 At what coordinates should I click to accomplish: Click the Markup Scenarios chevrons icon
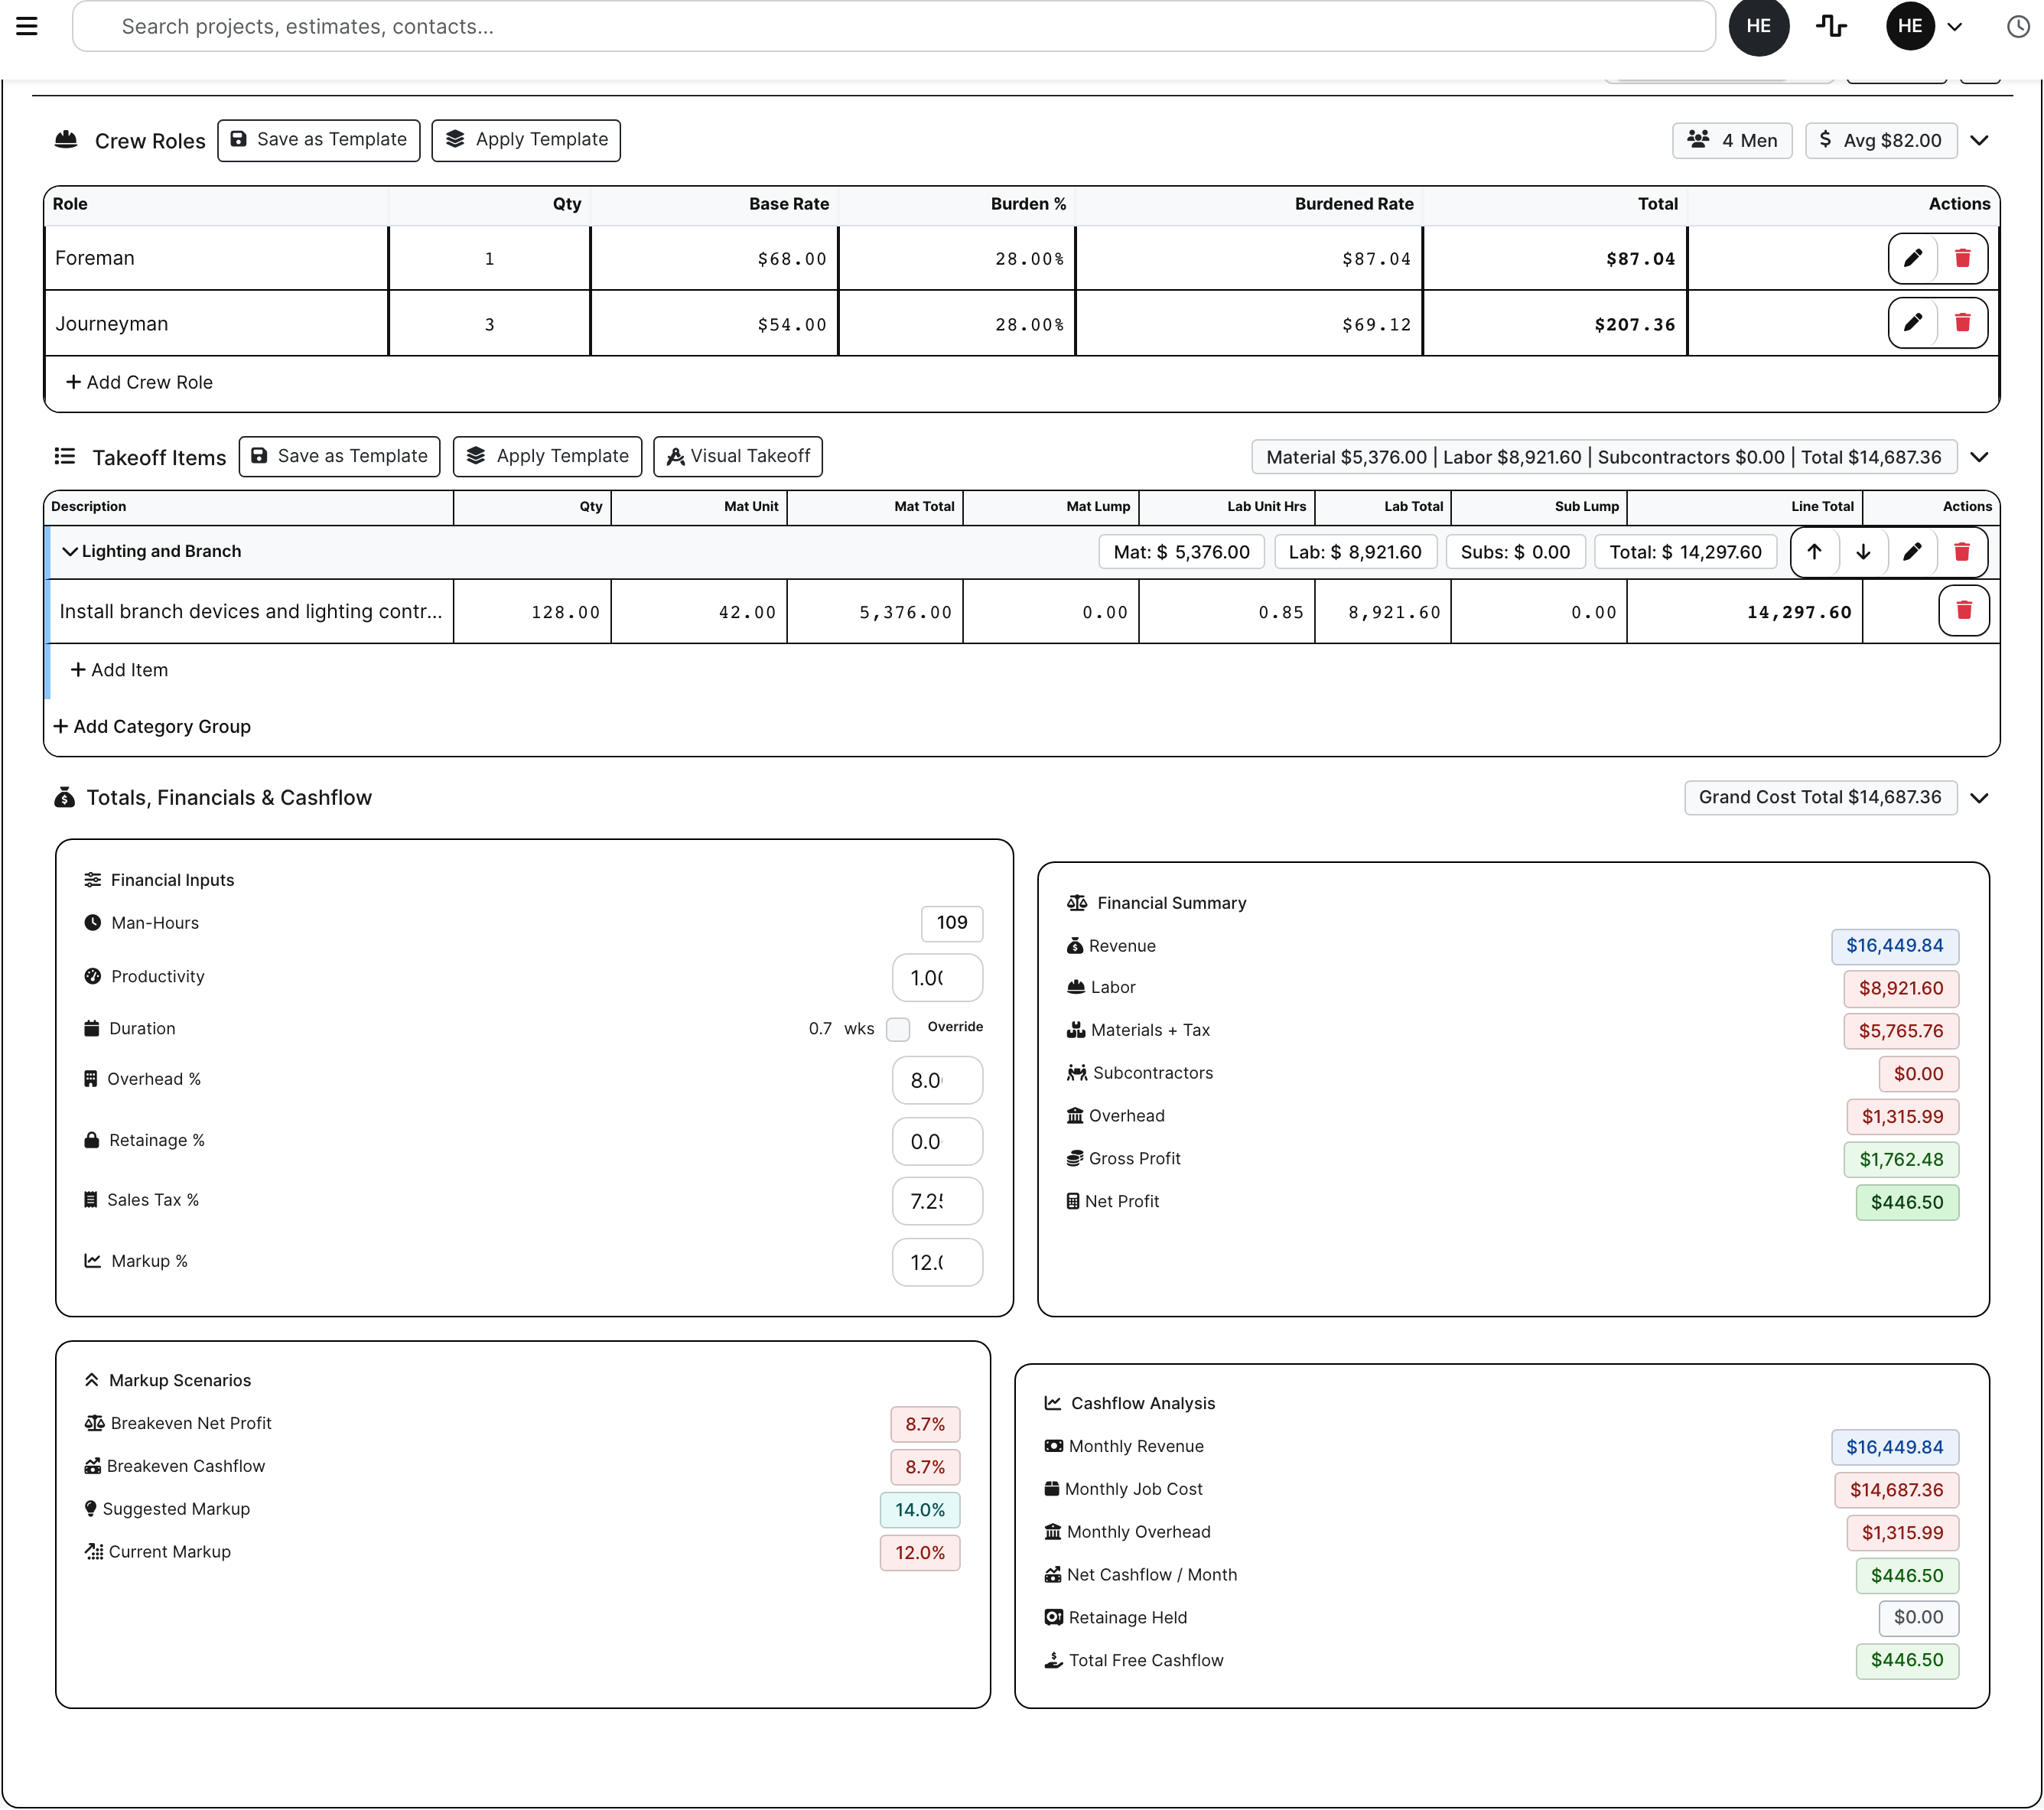click(91, 1380)
